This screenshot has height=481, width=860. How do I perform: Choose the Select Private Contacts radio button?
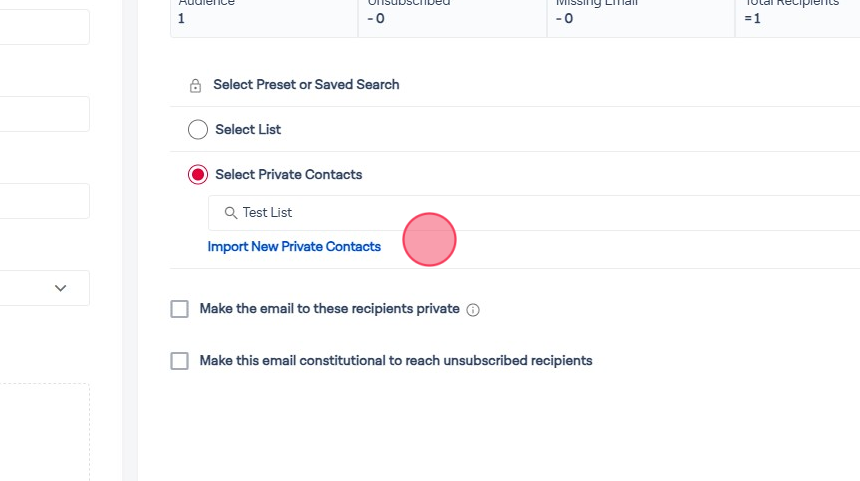pos(198,175)
